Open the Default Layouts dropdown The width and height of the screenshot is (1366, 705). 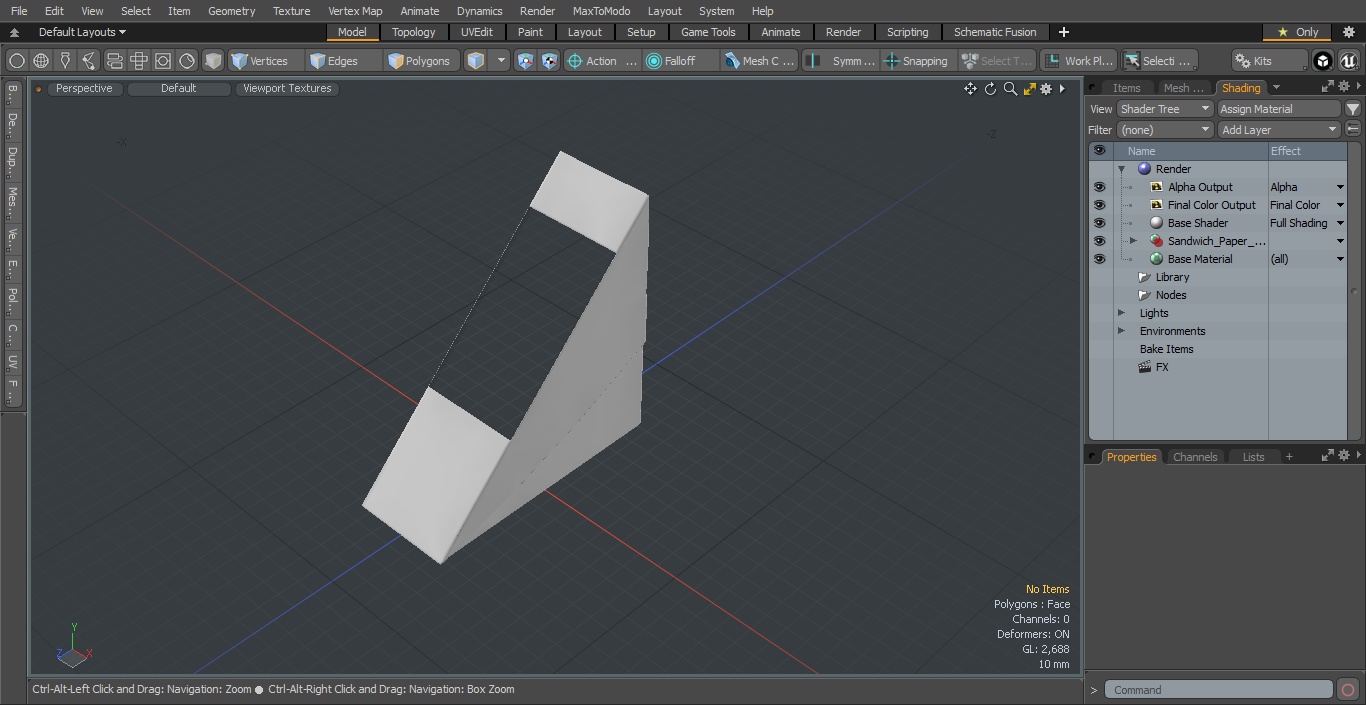(x=82, y=32)
